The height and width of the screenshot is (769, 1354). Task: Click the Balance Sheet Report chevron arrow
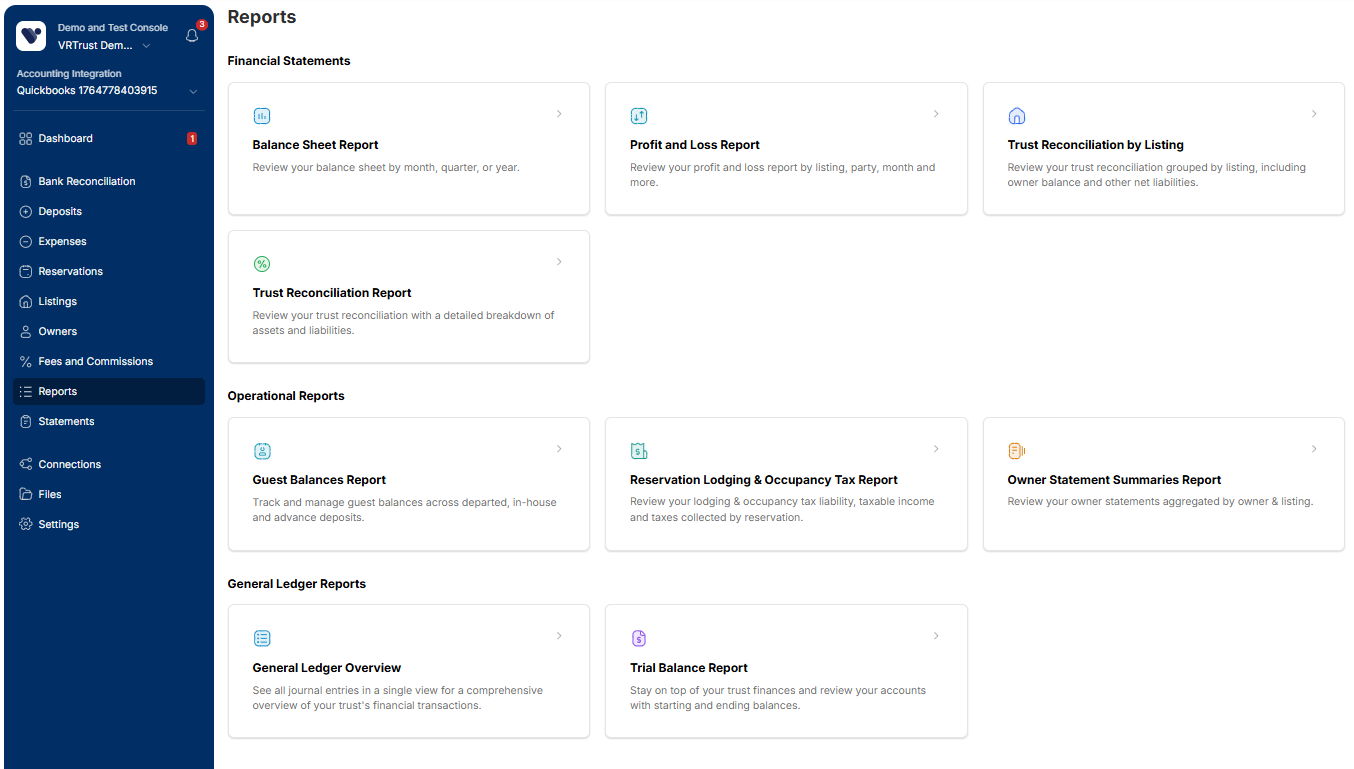559,114
